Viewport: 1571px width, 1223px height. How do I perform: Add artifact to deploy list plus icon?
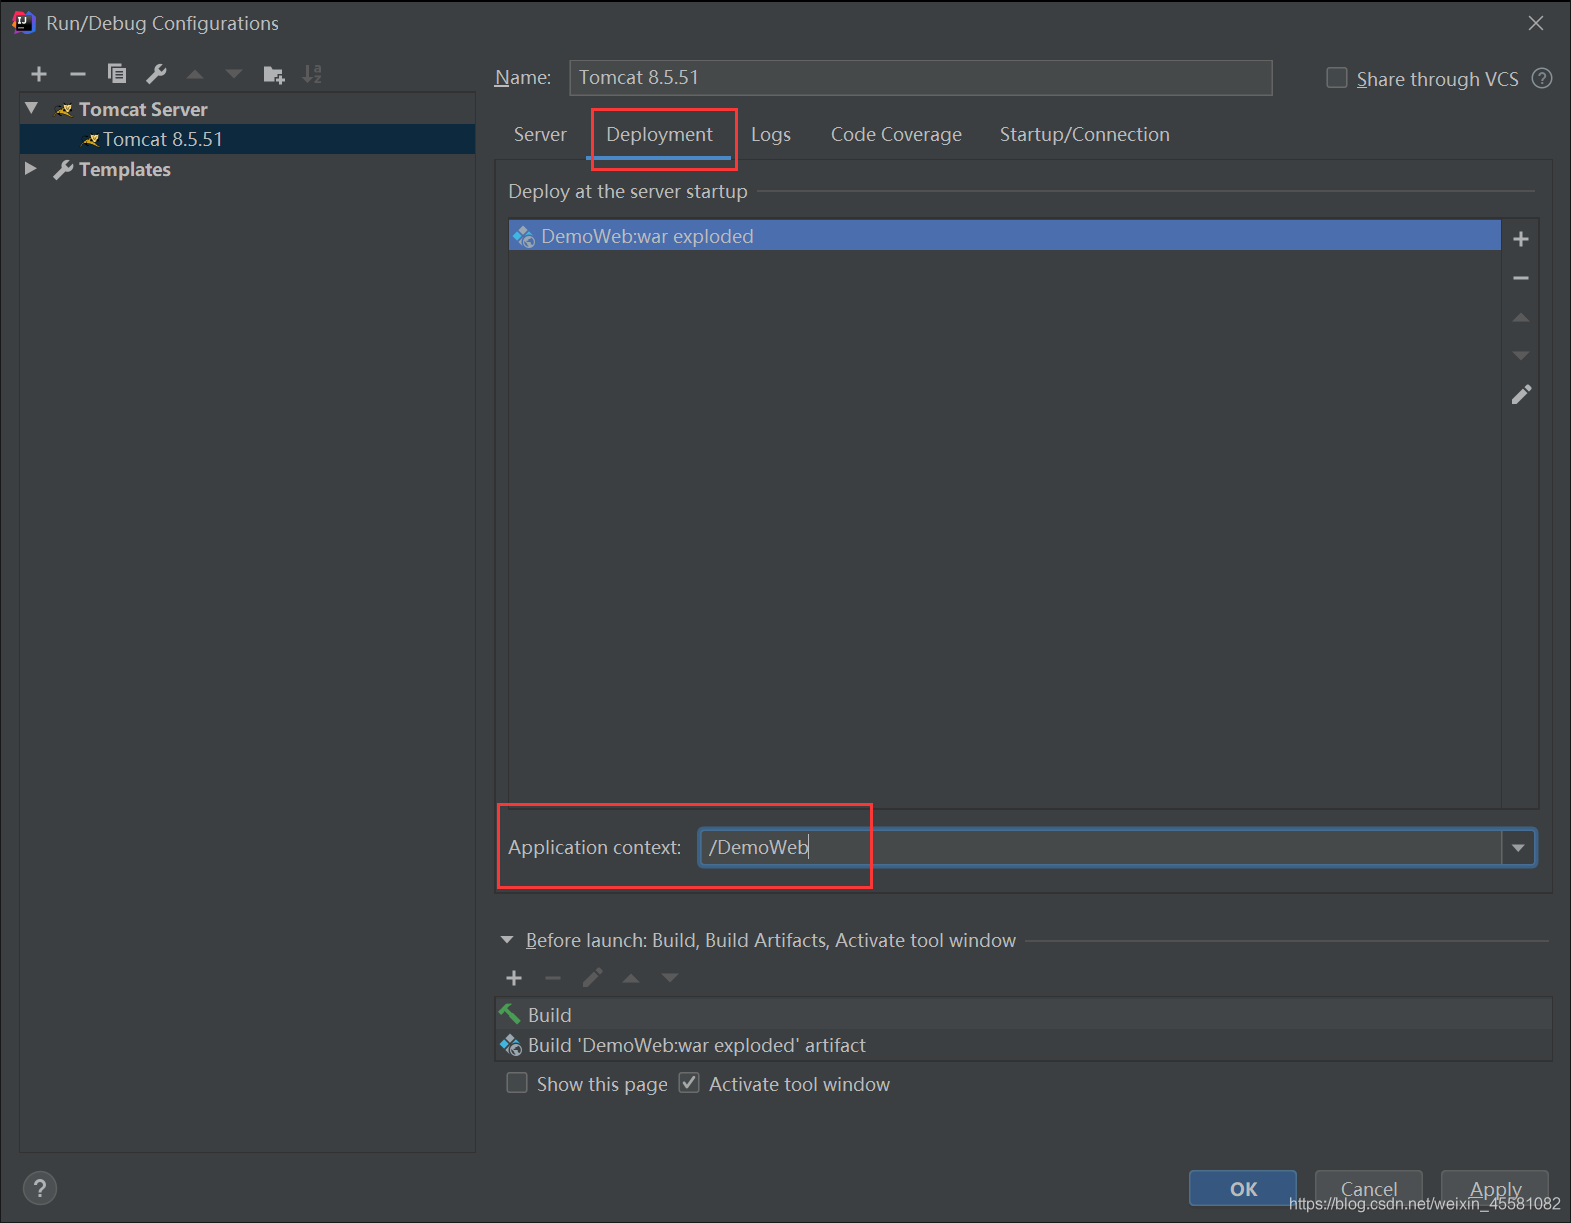(1521, 239)
